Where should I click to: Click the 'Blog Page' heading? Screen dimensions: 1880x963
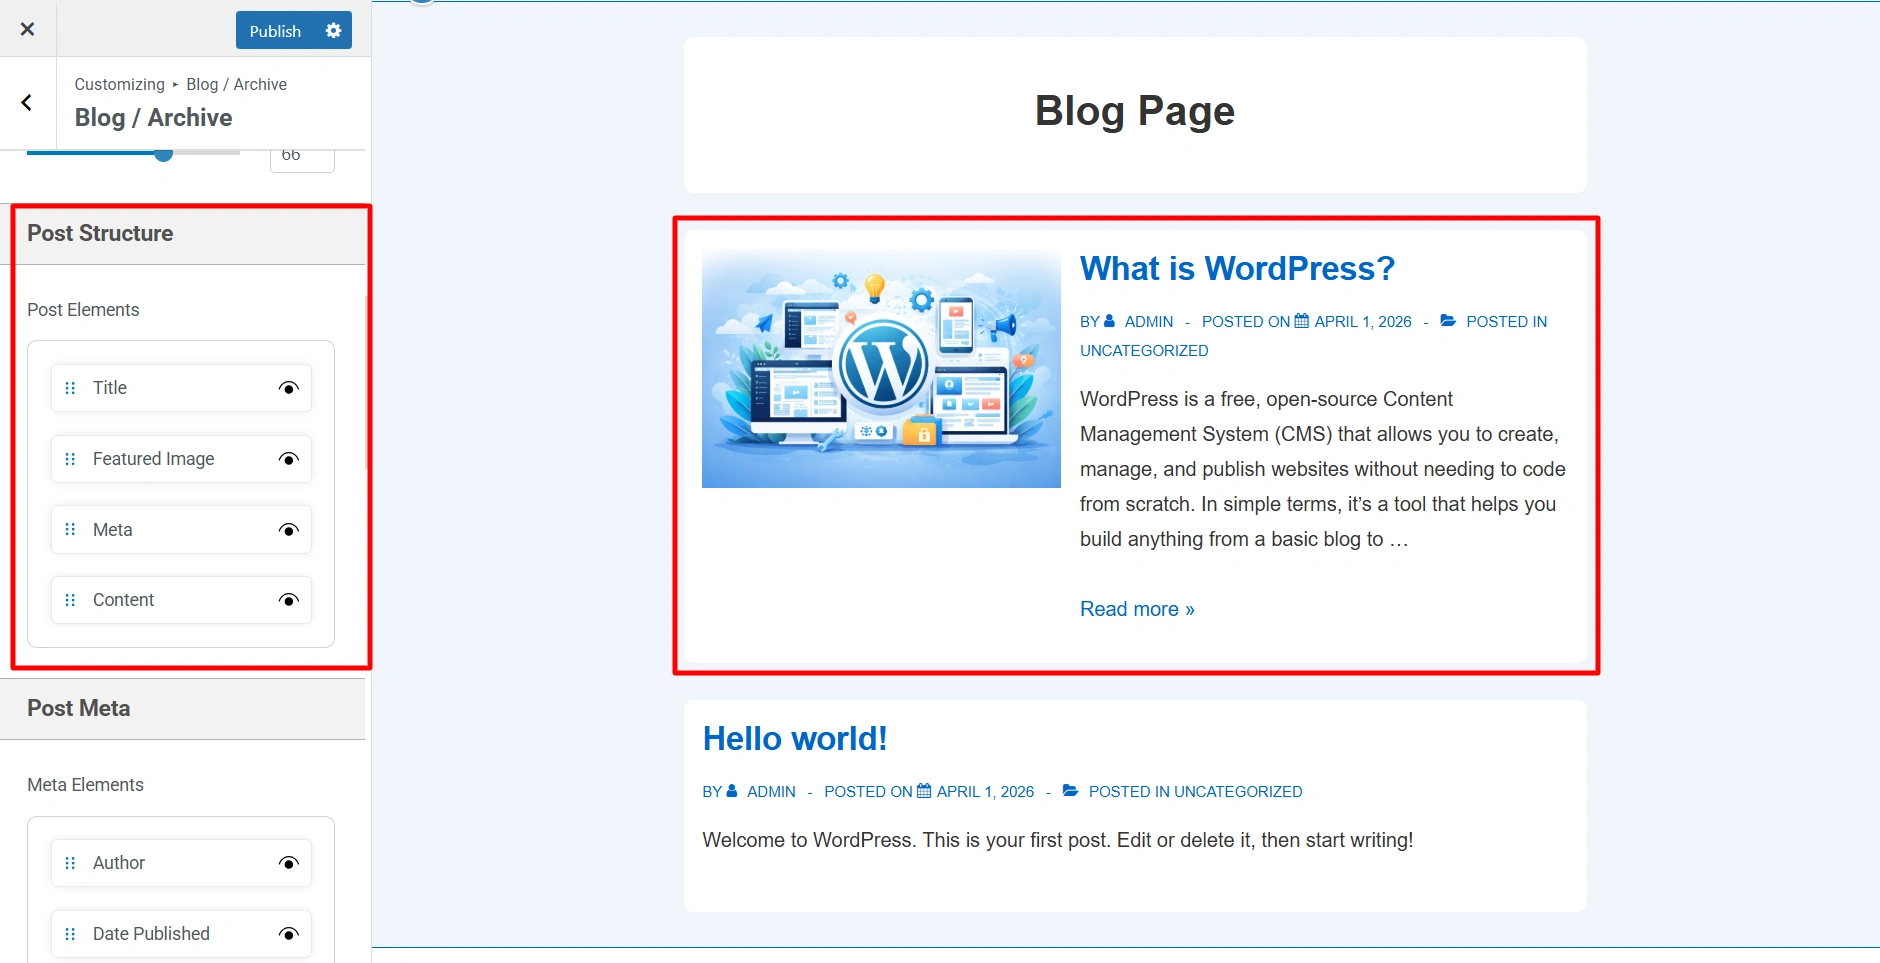pyautogui.click(x=1135, y=110)
